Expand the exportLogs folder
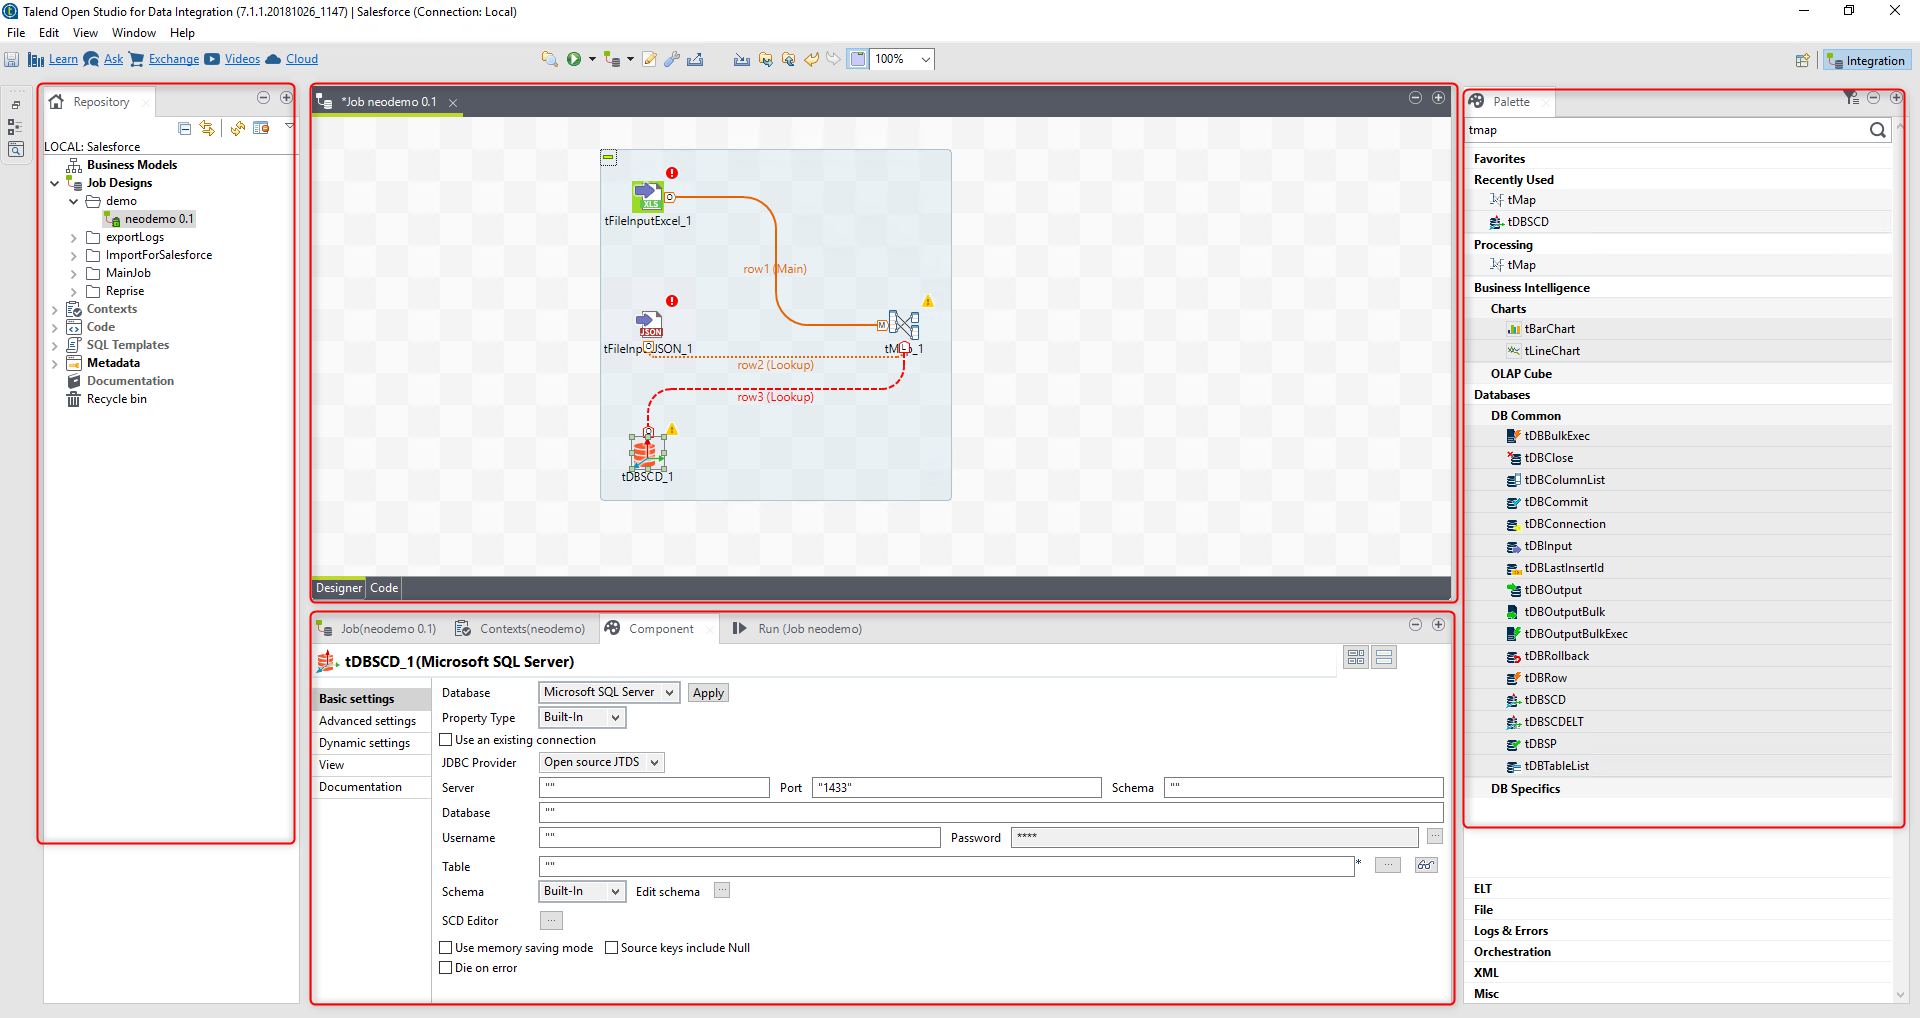The width and height of the screenshot is (1920, 1018). coord(74,238)
